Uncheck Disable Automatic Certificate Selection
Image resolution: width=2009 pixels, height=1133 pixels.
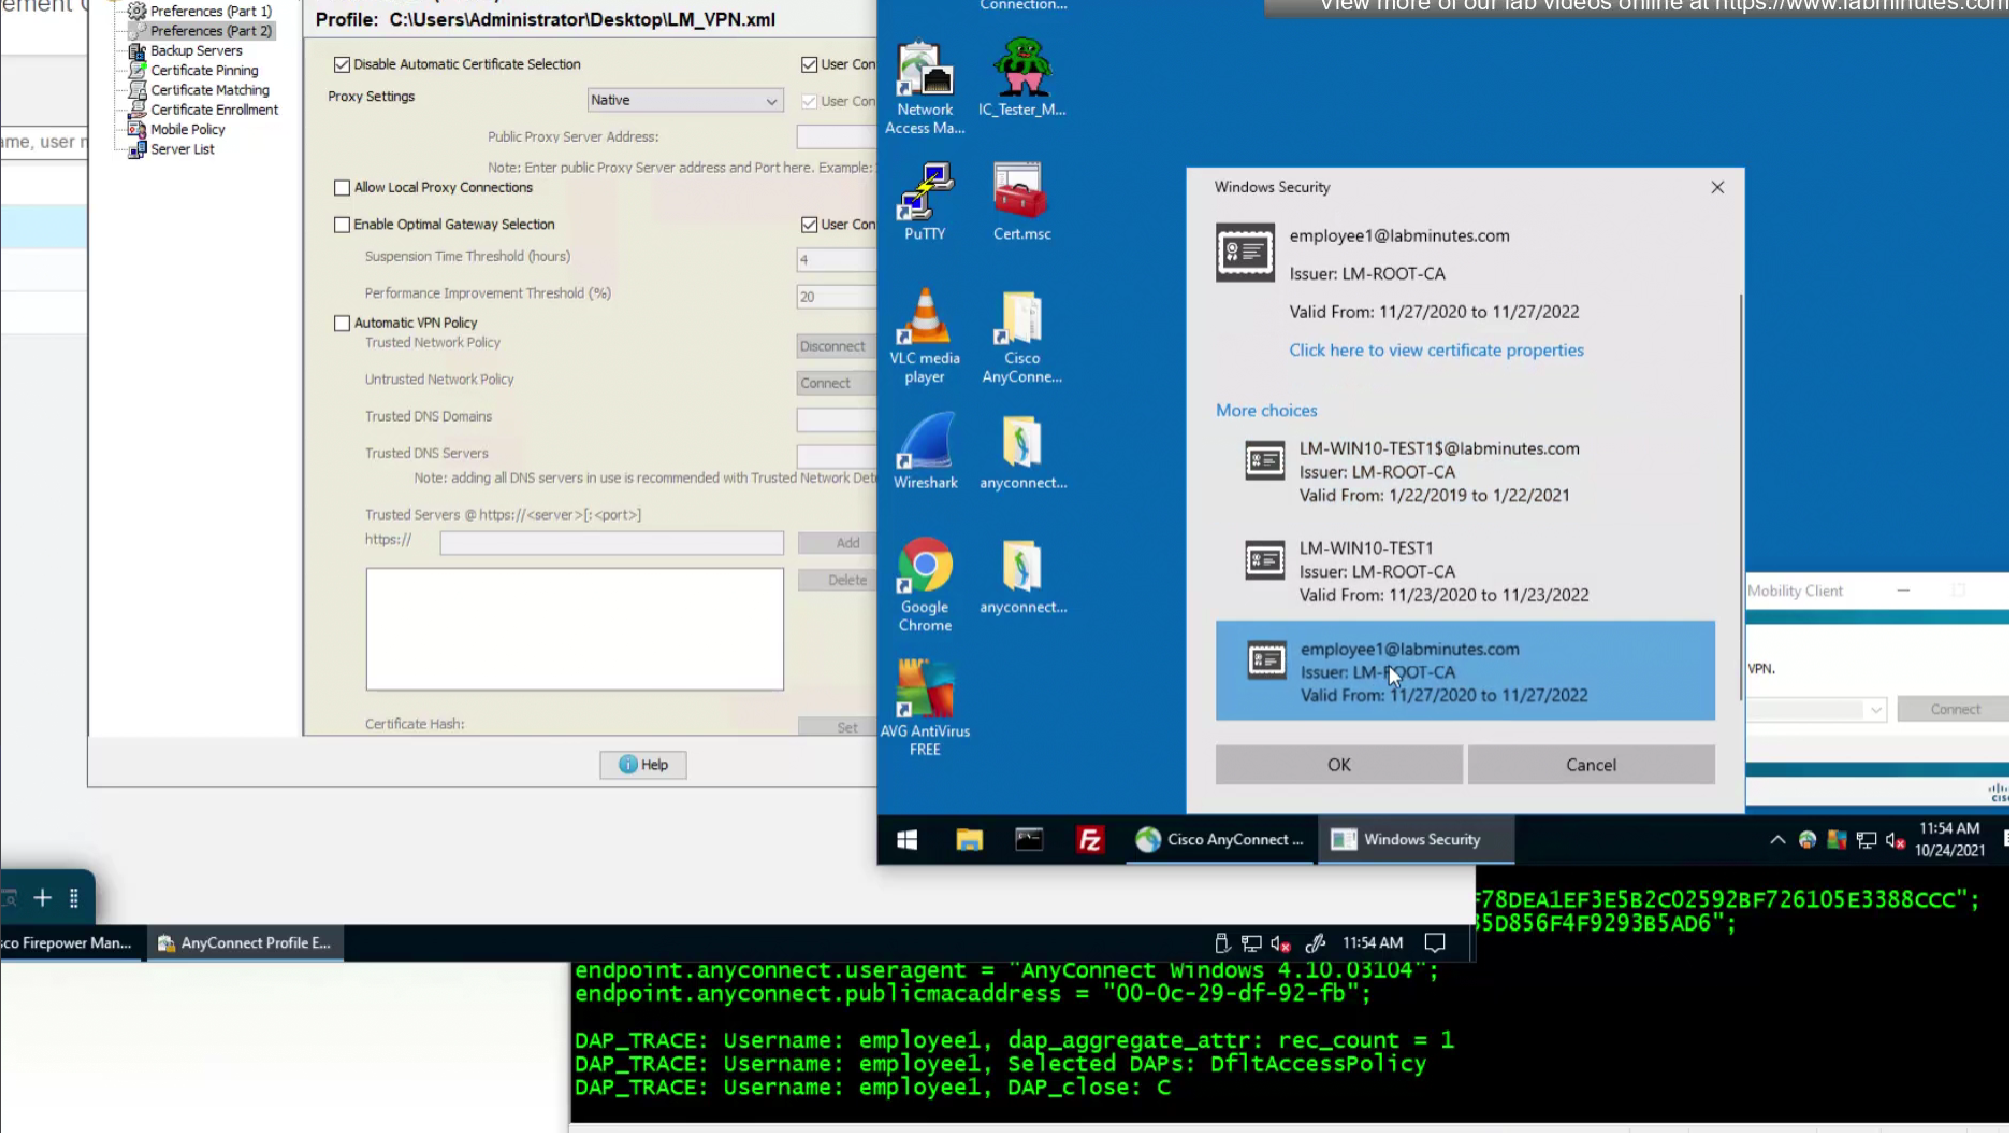[x=342, y=65]
